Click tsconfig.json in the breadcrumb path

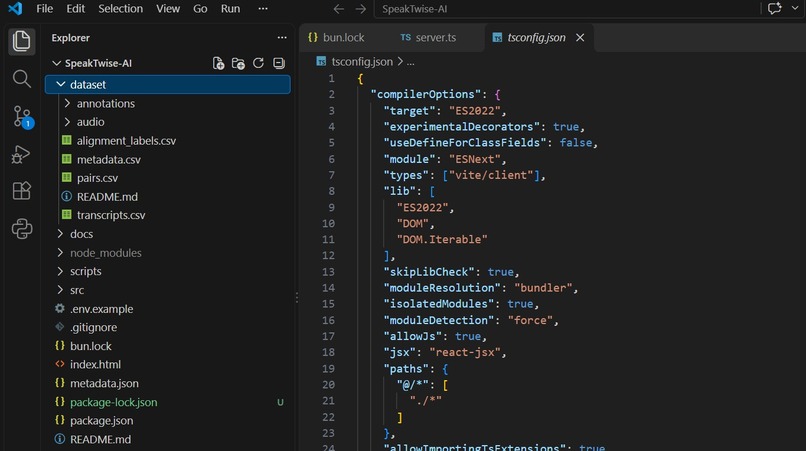[x=362, y=62]
